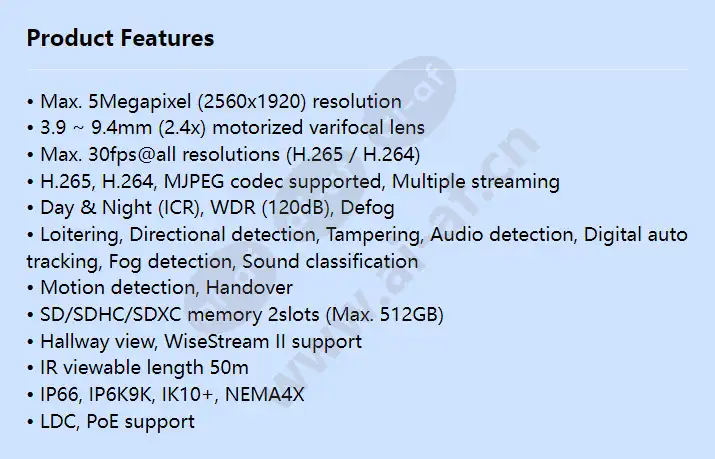Select the motorized varifocal lens line
Image resolution: width=715 pixels, height=459 pixels.
(x=226, y=128)
